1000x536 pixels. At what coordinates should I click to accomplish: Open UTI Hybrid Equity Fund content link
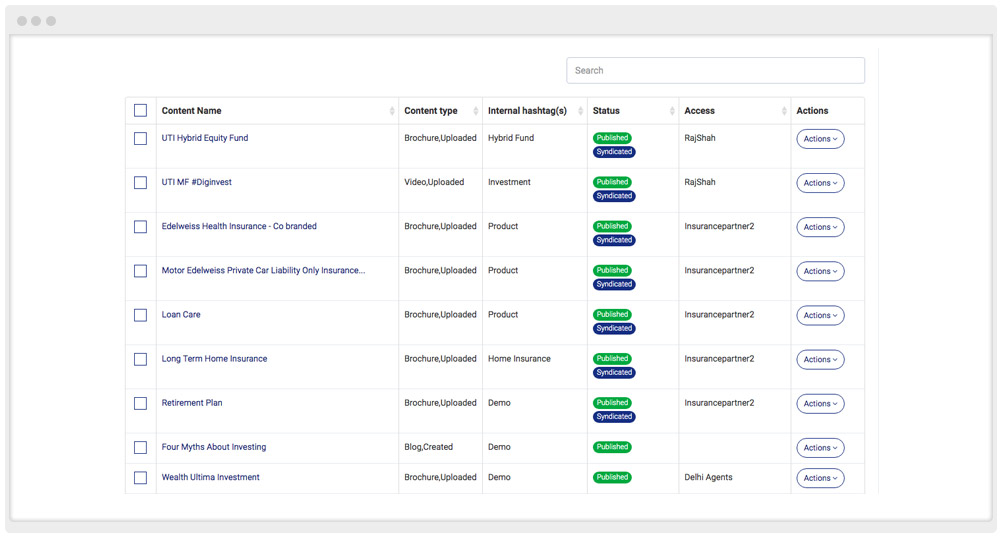click(205, 138)
